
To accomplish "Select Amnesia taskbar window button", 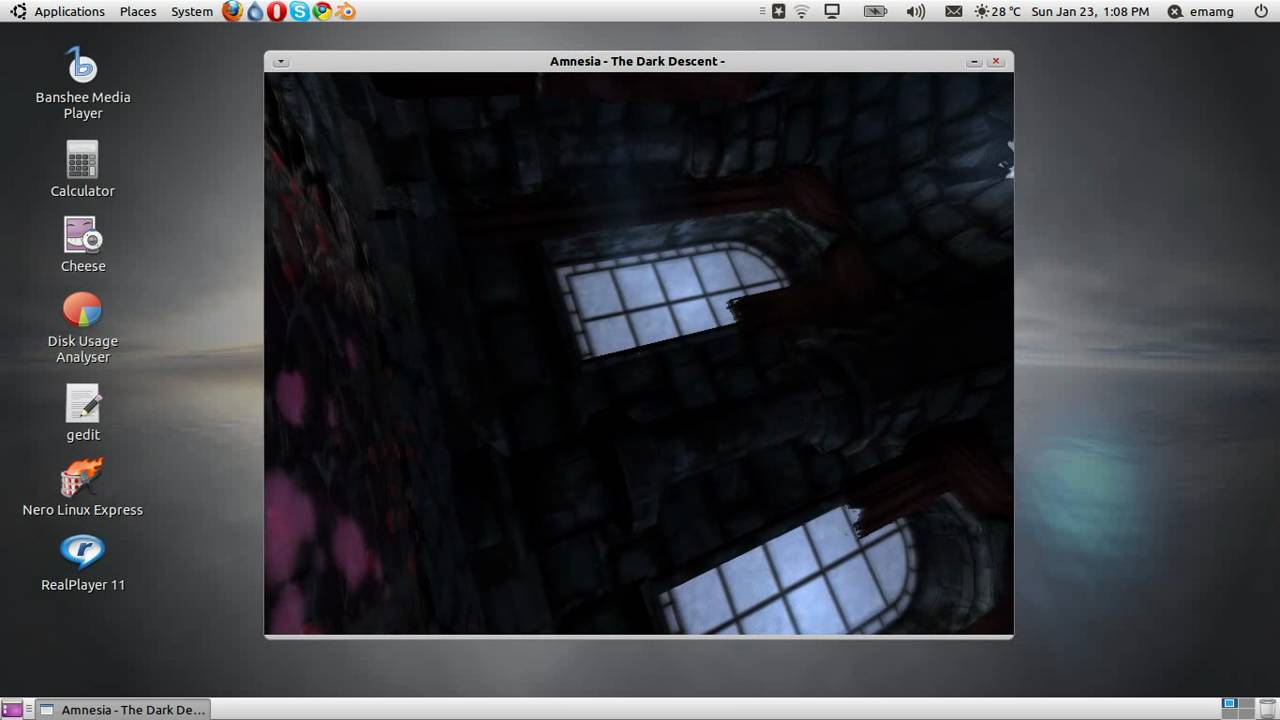I will 123,709.
